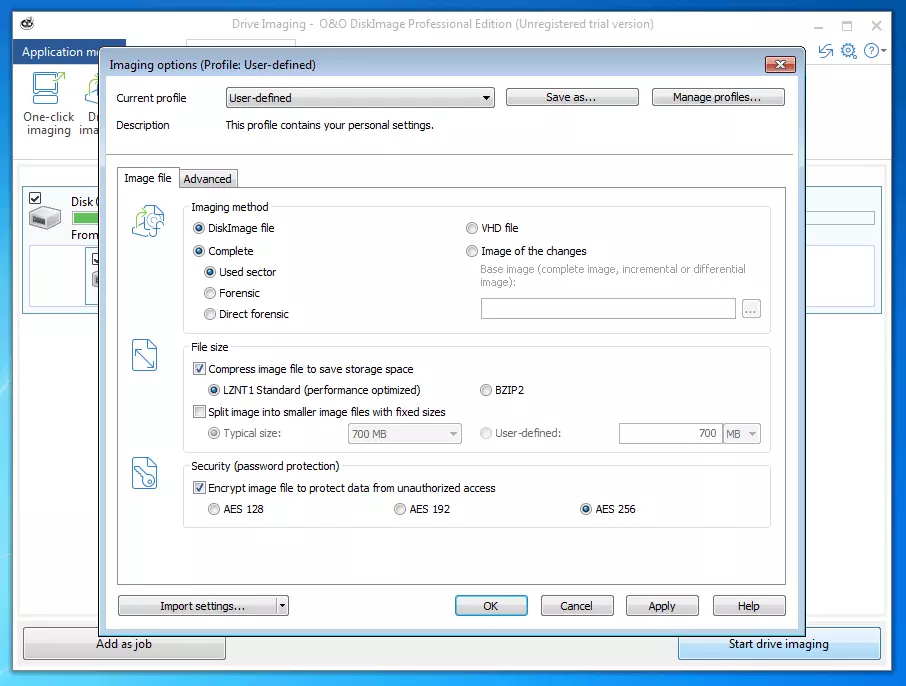
Task: Open the help question mark icon
Action: 871,51
